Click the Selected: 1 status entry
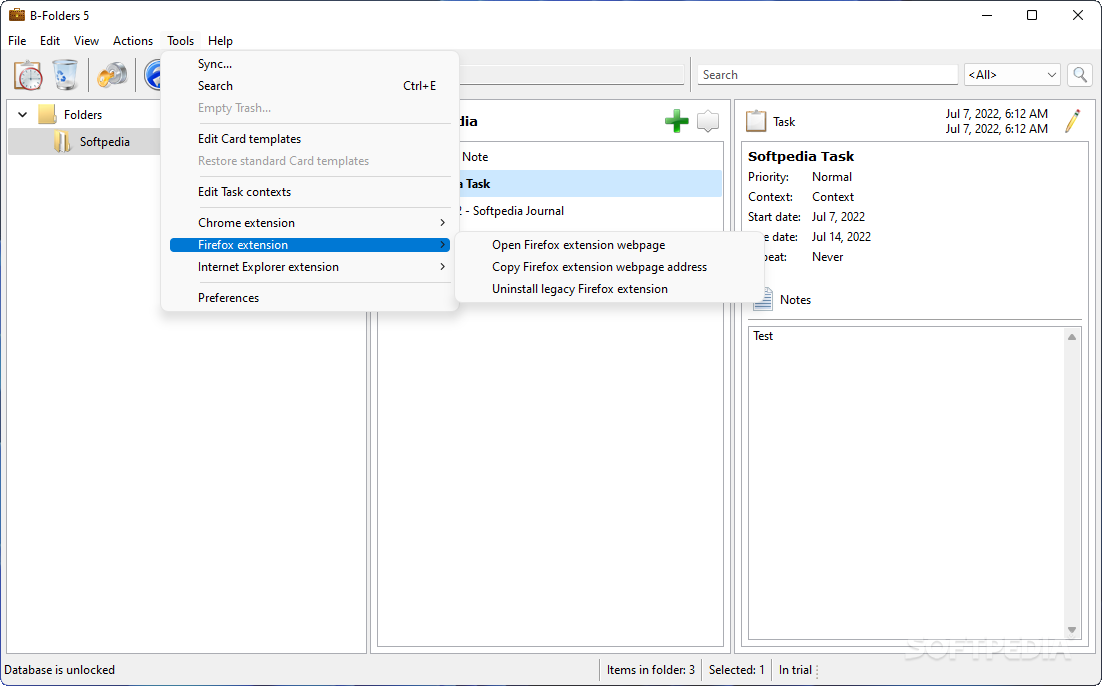 pos(737,670)
